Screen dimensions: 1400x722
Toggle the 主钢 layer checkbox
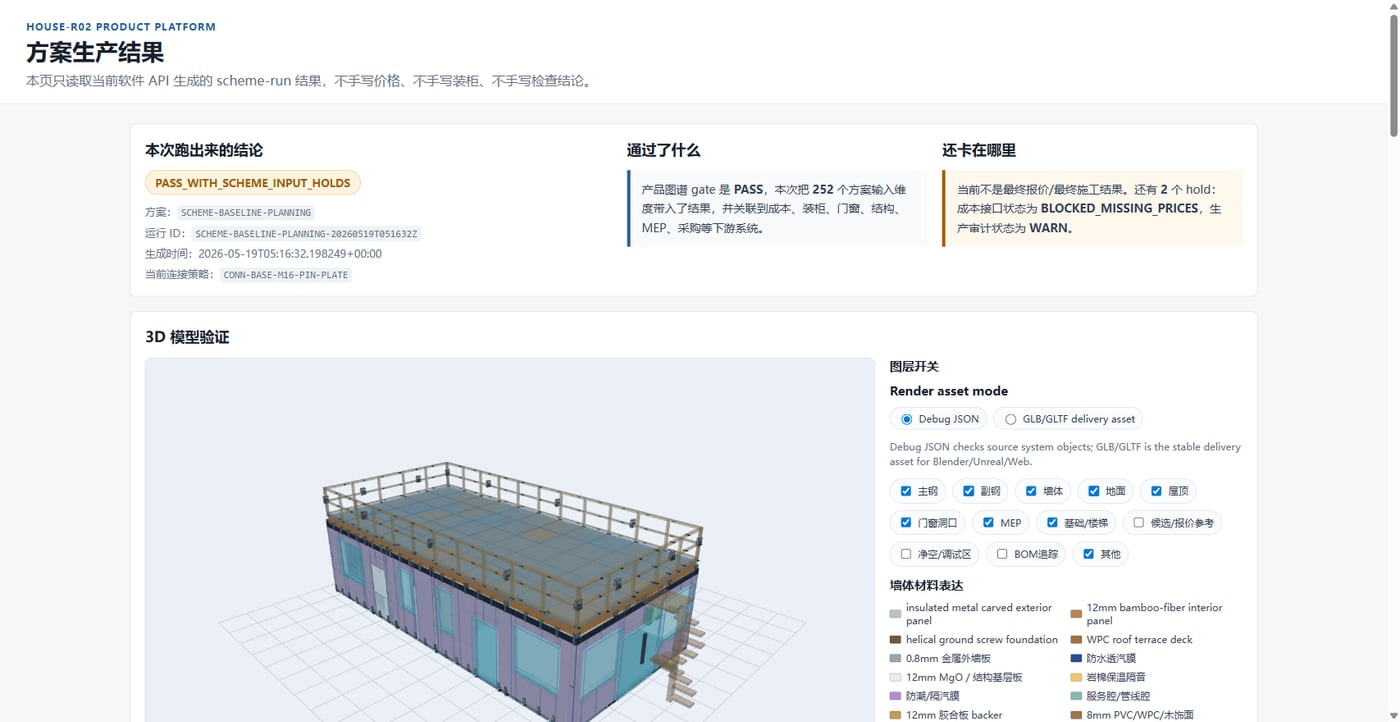[x=906, y=491]
